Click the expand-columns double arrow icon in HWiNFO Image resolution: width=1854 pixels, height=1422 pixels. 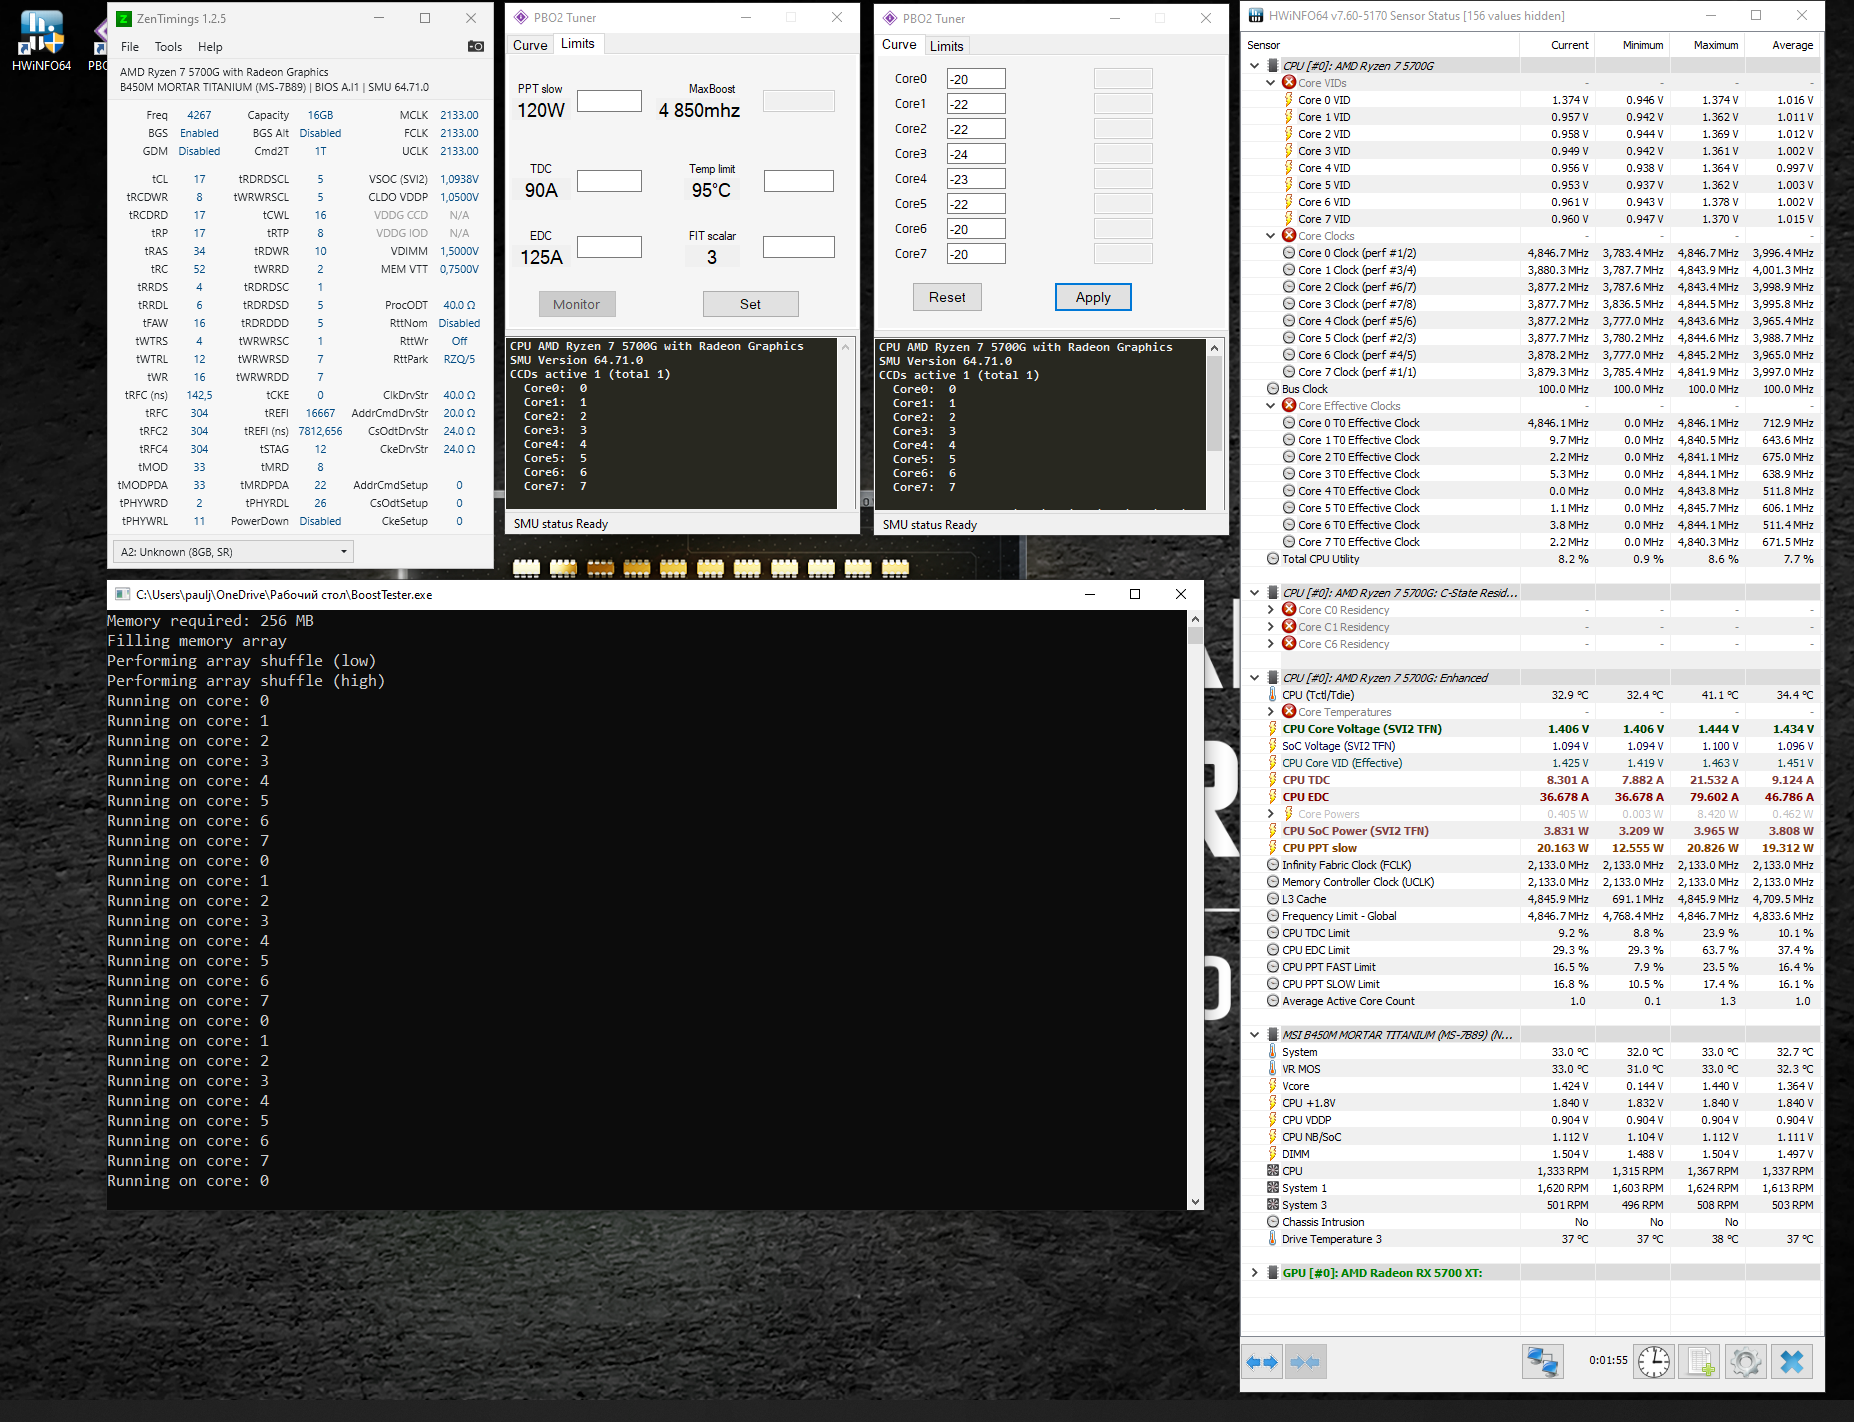click(x=1263, y=1362)
